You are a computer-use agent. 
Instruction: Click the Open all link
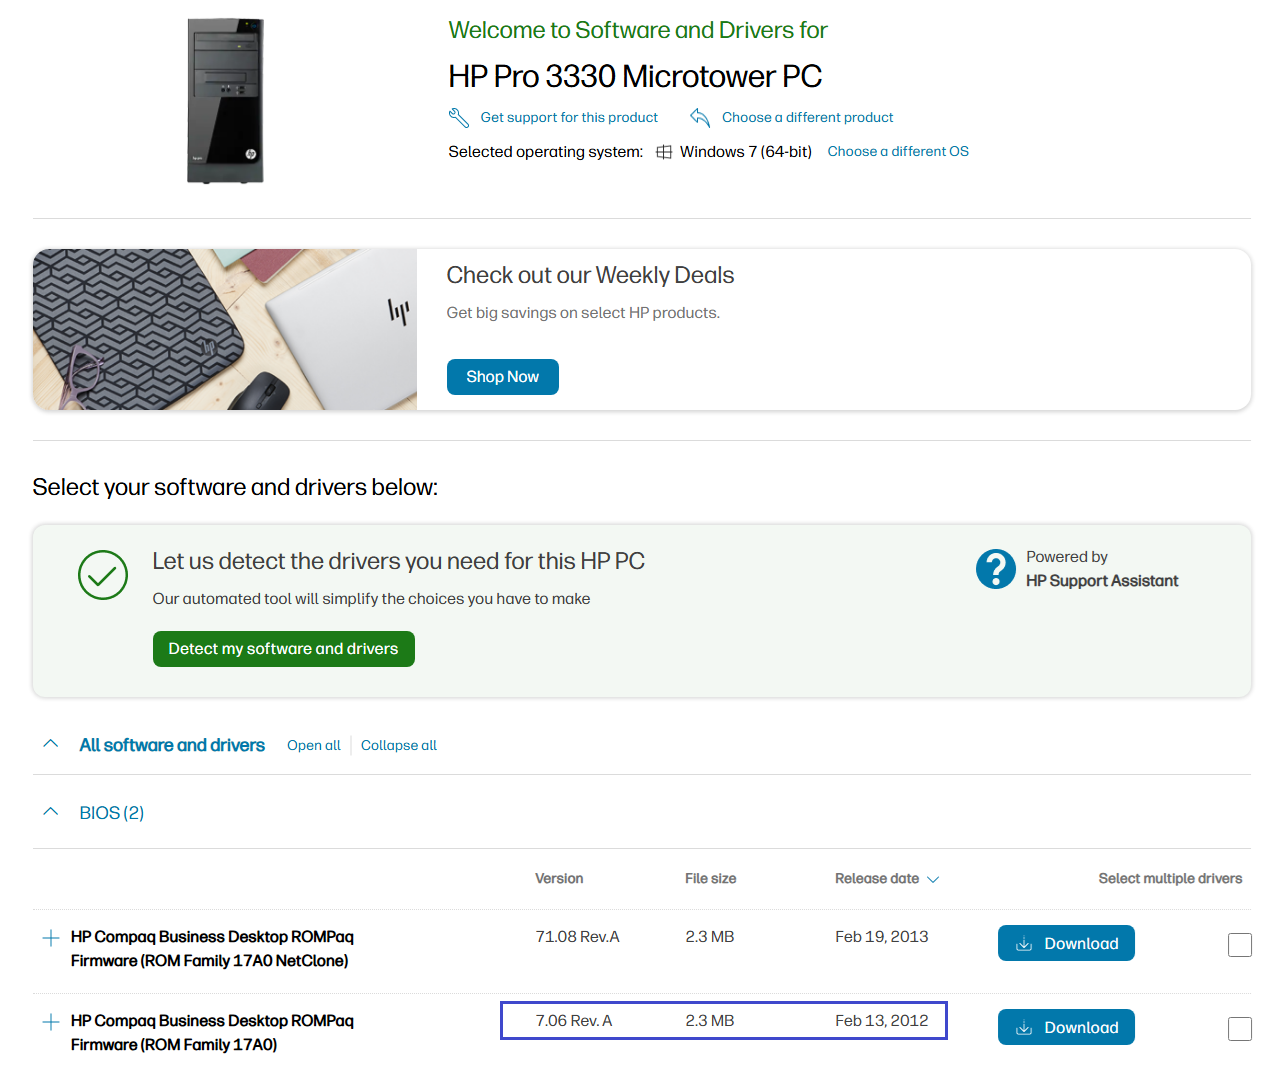click(x=314, y=745)
